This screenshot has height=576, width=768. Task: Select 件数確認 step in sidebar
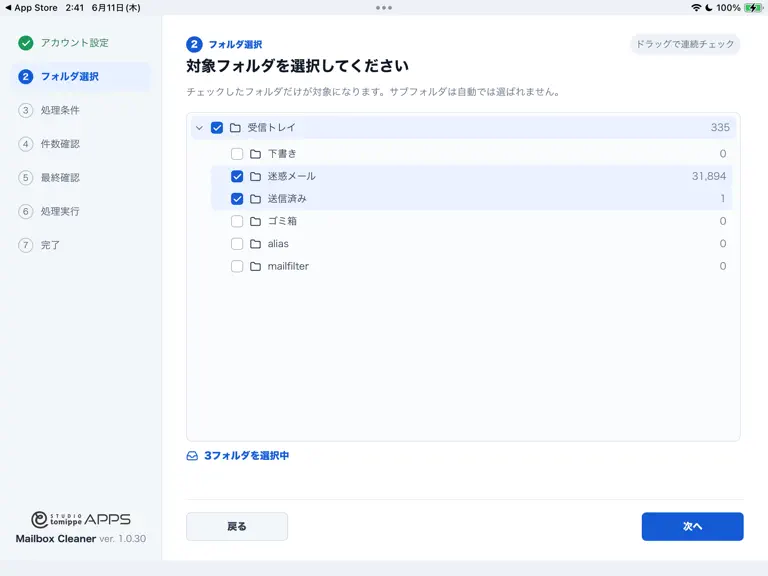coord(80,144)
